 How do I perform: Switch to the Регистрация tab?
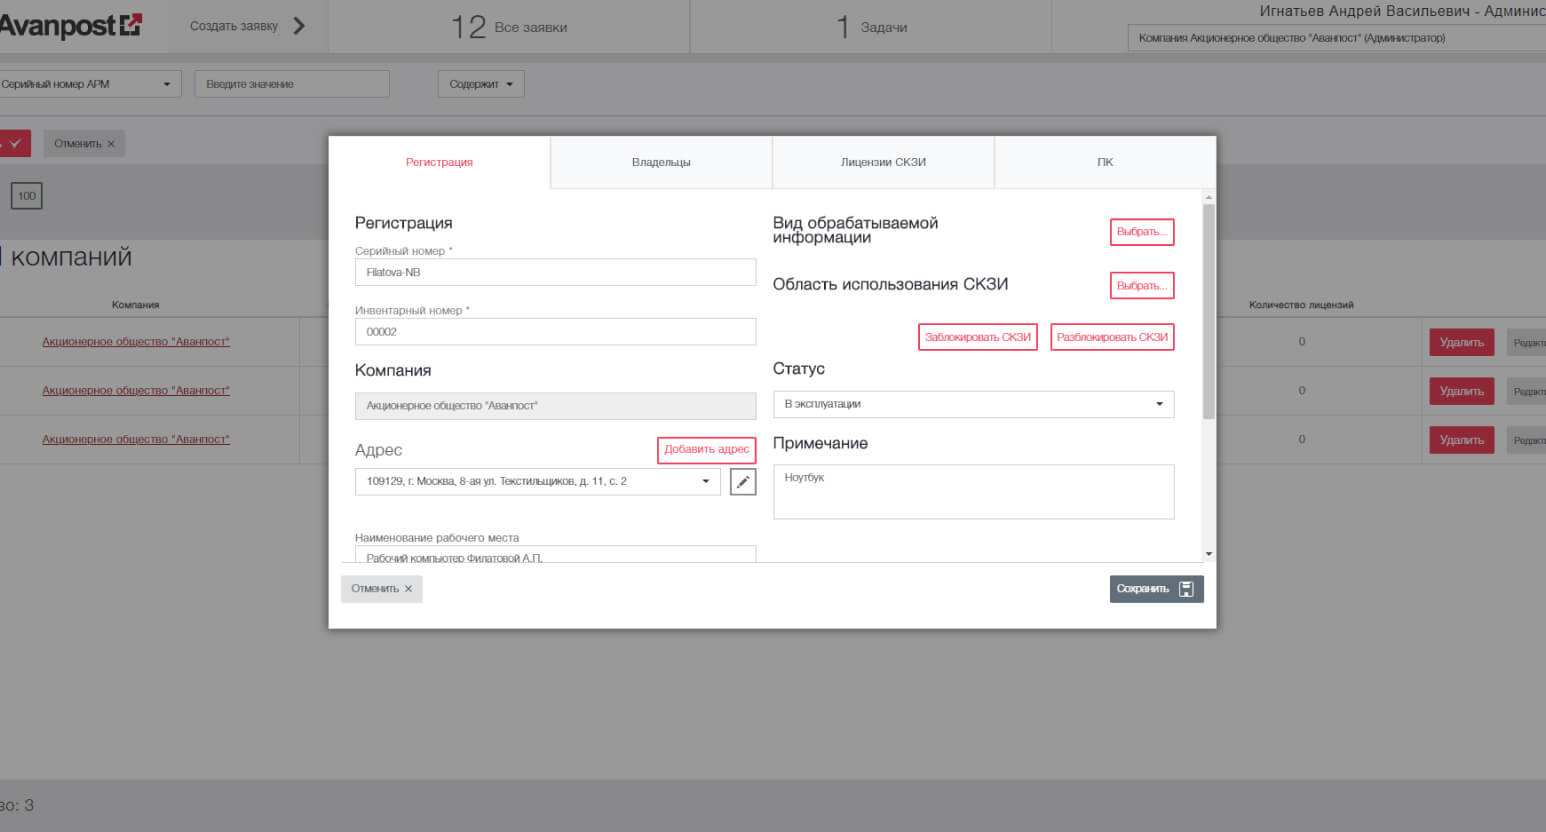pos(439,162)
